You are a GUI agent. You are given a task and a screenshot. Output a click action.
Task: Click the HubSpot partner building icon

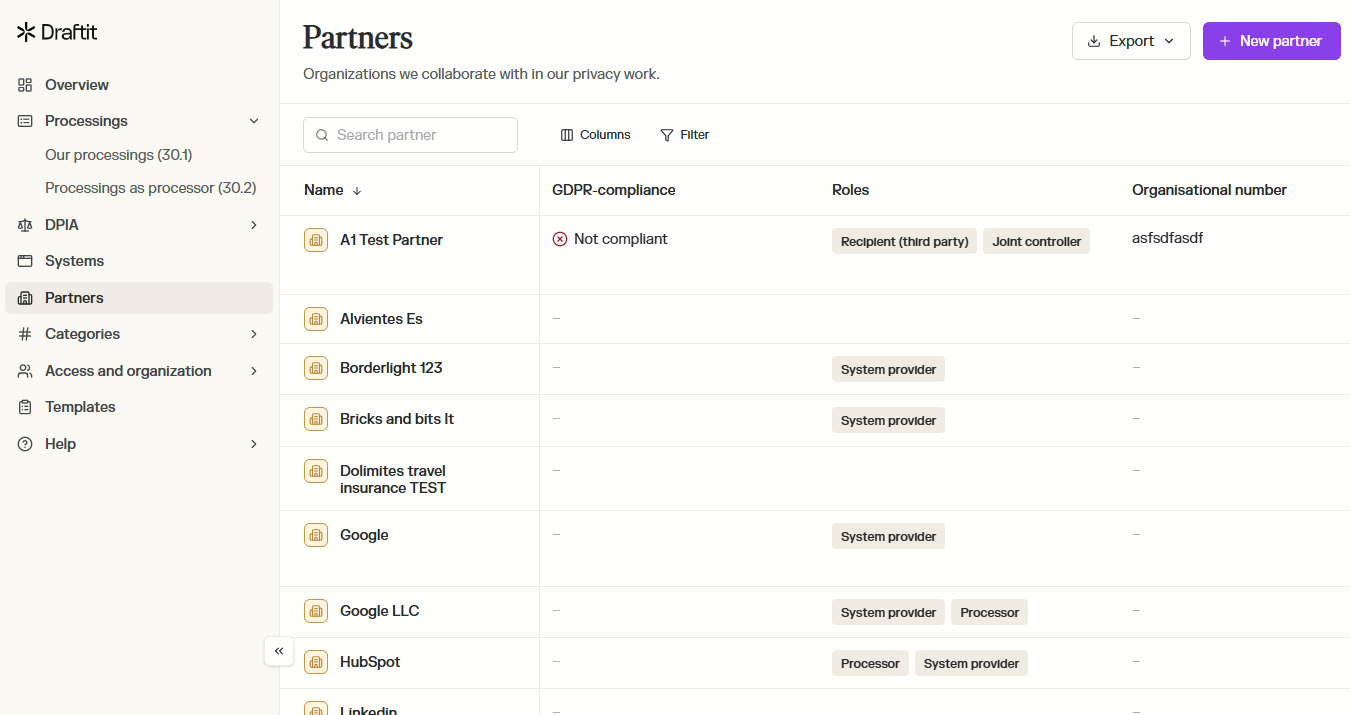click(x=316, y=662)
